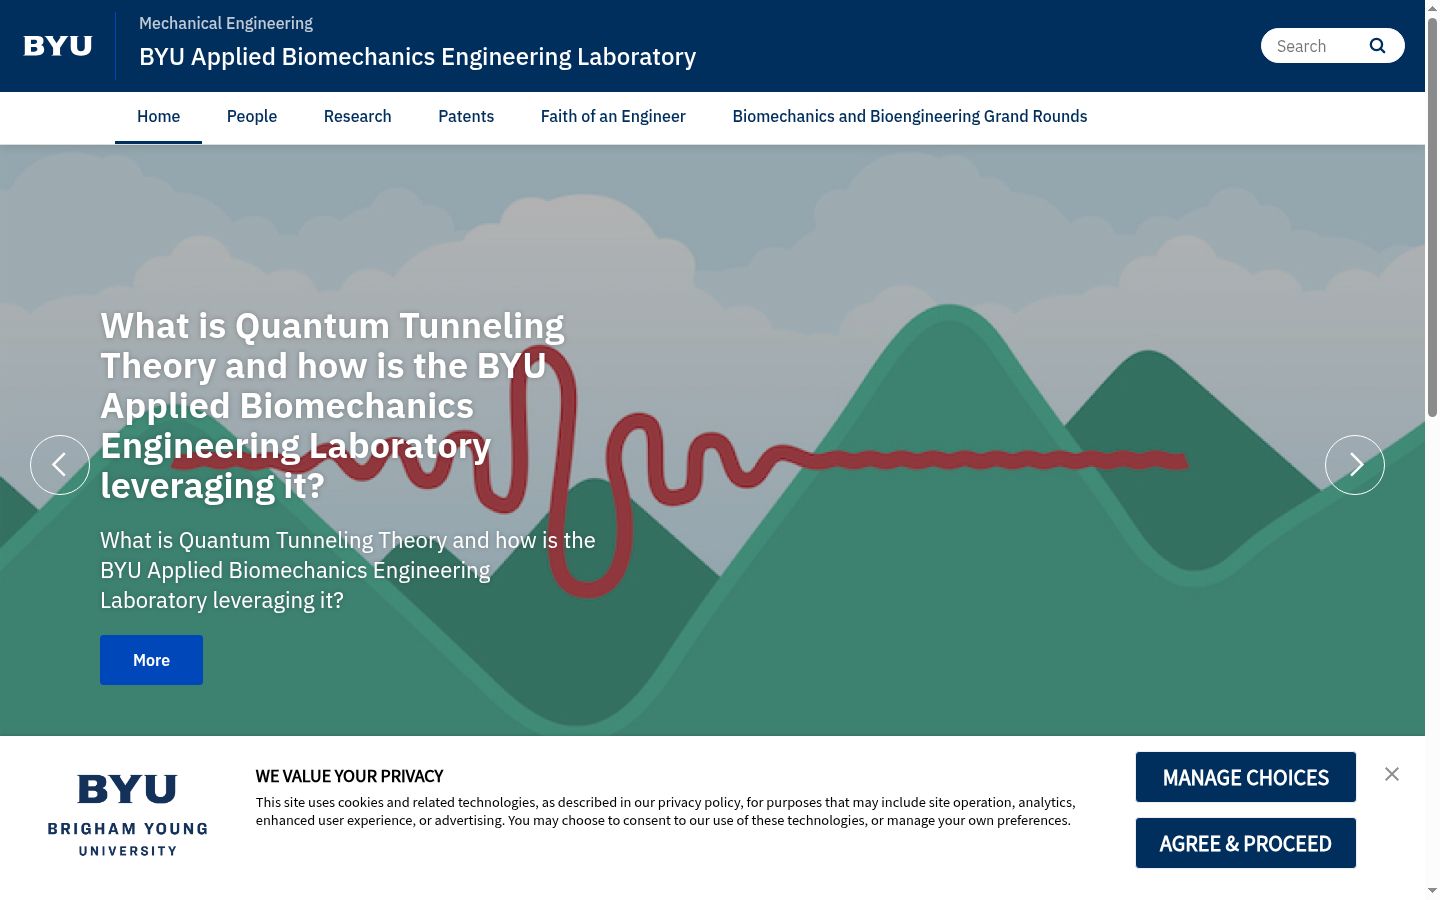Click the BYU logo in the header
The width and height of the screenshot is (1440, 900).
click(58, 46)
